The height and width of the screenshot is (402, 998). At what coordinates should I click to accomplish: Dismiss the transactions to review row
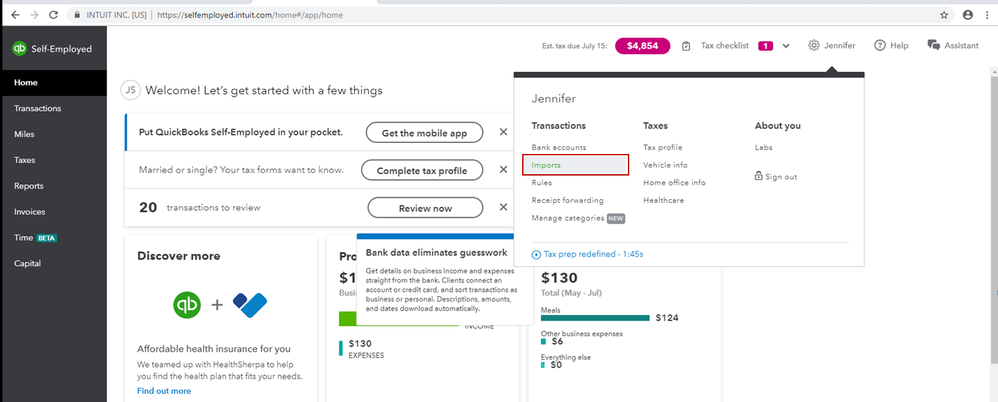pyautogui.click(x=503, y=207)
